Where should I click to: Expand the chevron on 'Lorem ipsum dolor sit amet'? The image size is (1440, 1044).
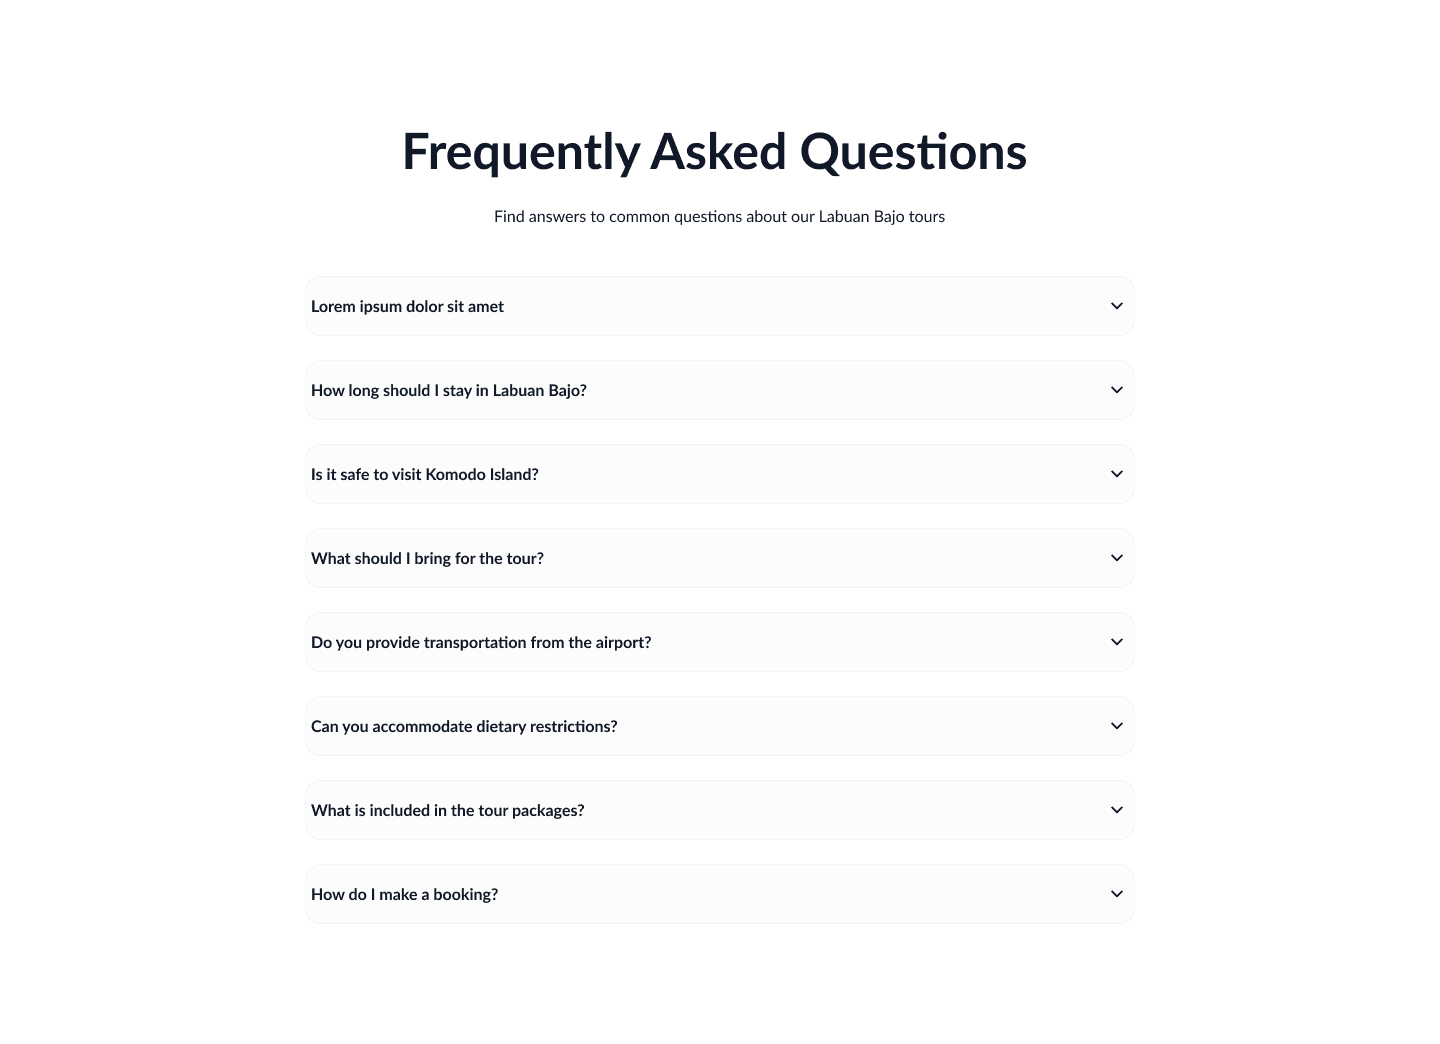point(1116,306)
